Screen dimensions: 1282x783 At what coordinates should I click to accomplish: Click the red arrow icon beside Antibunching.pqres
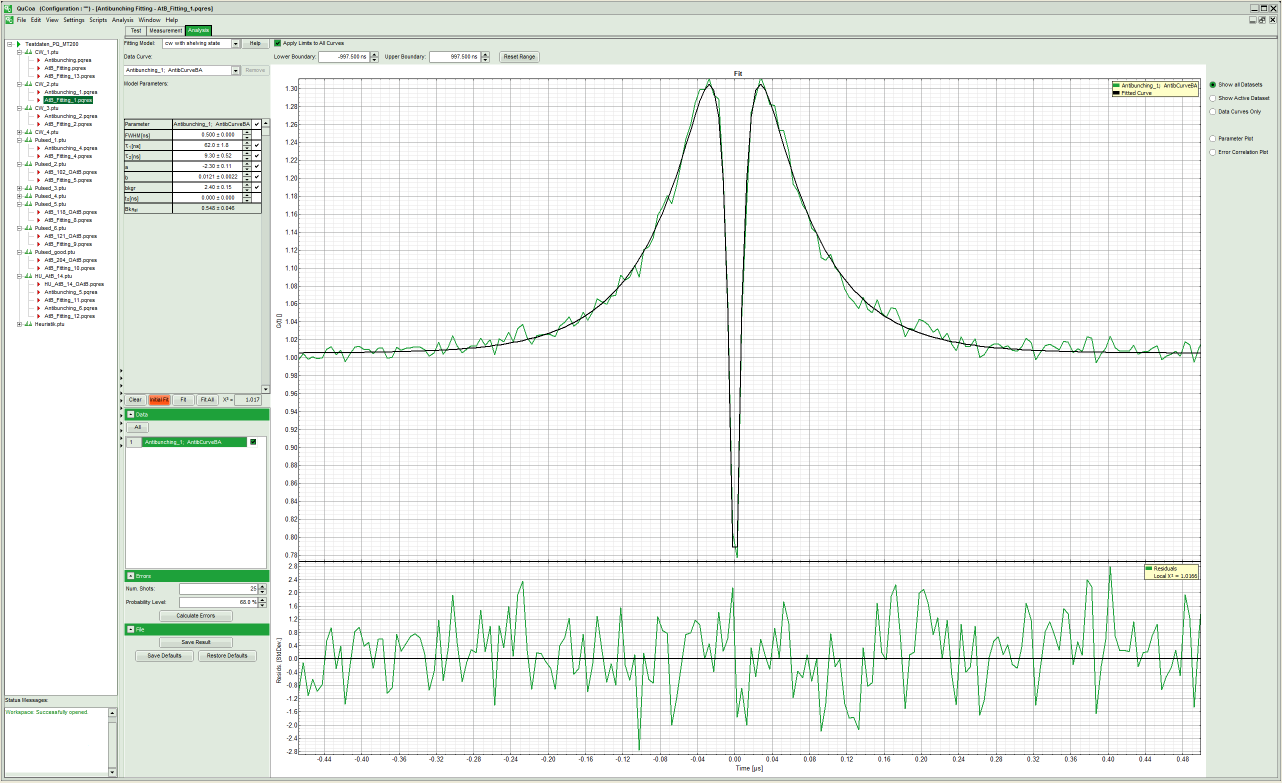(x=39, y=60)
